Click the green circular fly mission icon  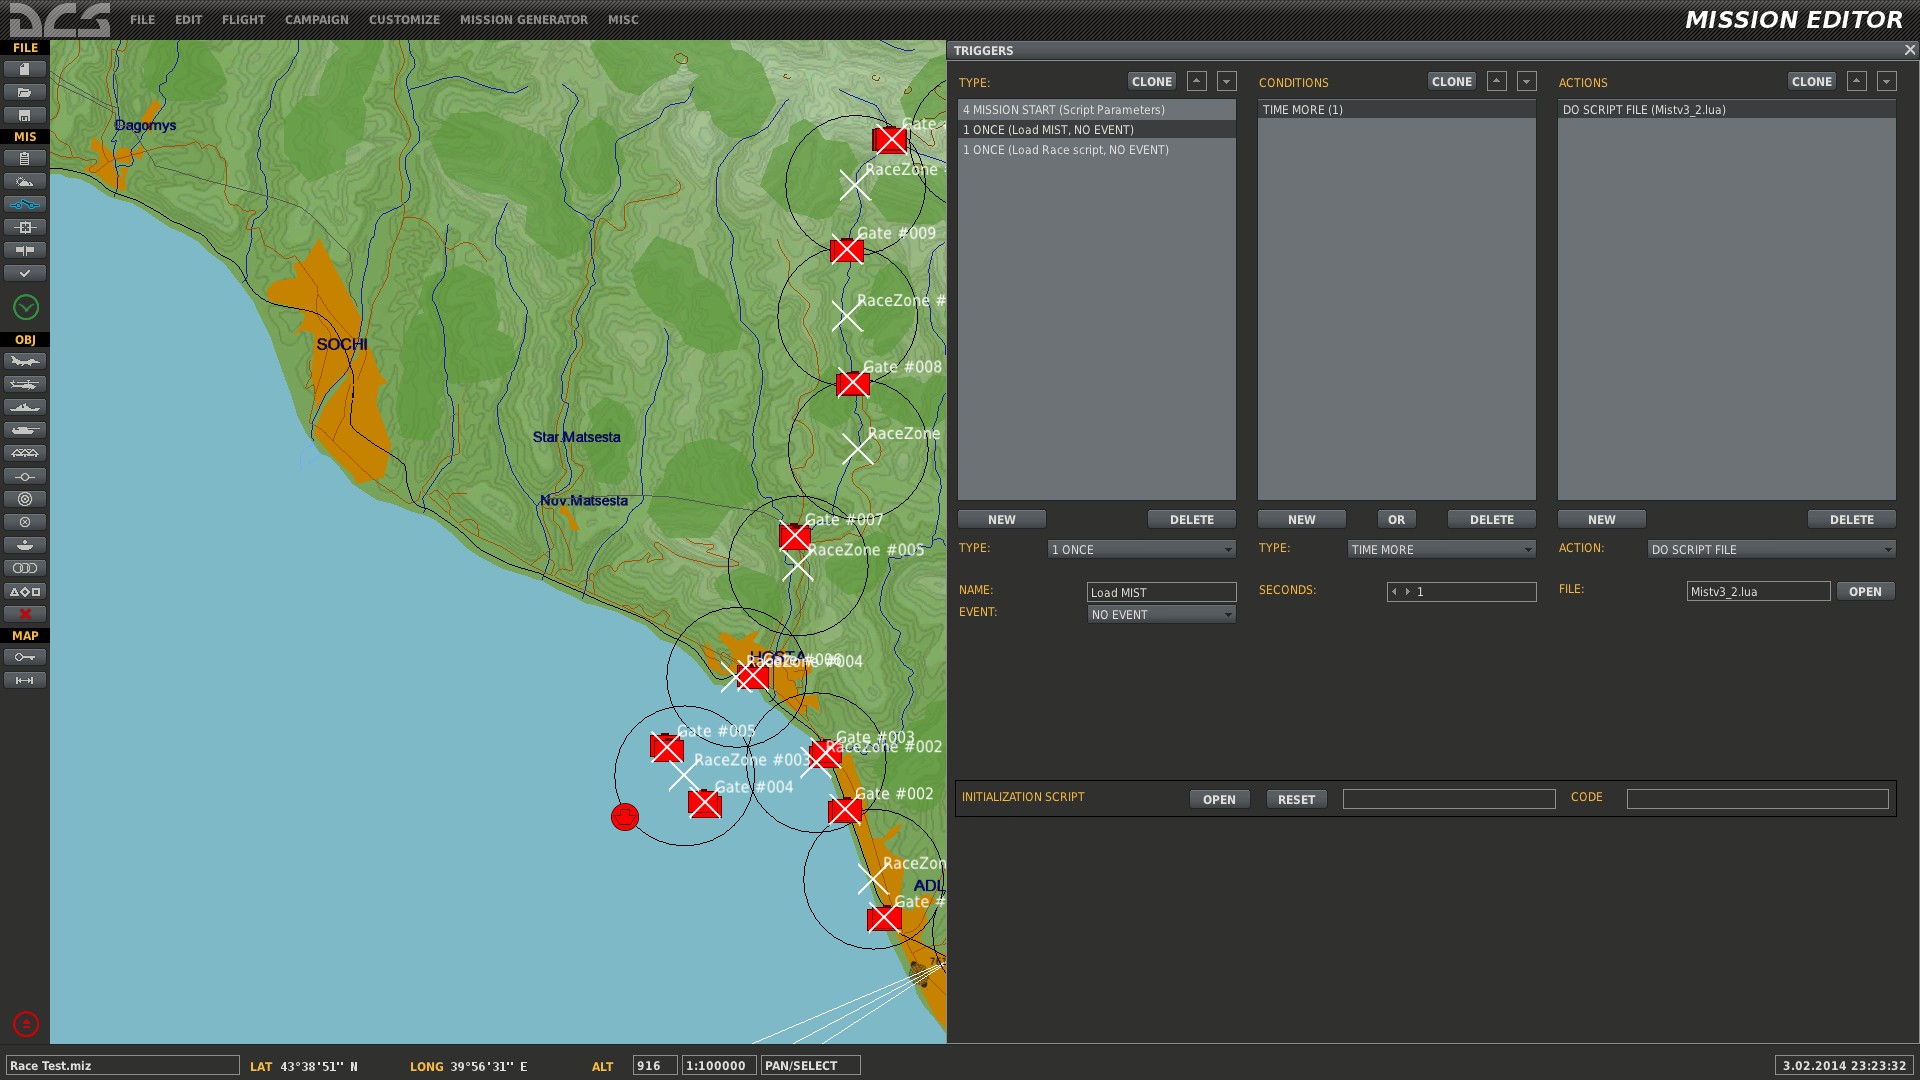coord(26,307)
